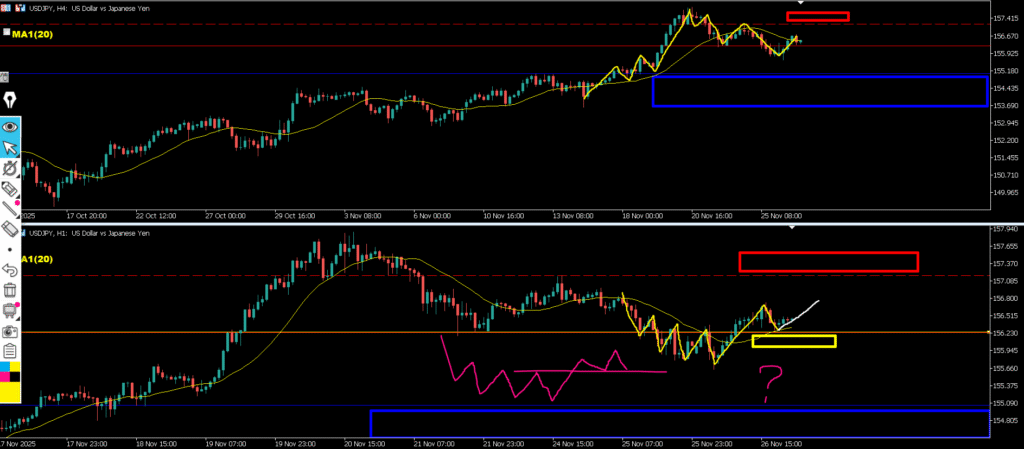
Task: Click the 24 Nov 15:00 time label
Action: pyautogui.click(x=571, y=442)
